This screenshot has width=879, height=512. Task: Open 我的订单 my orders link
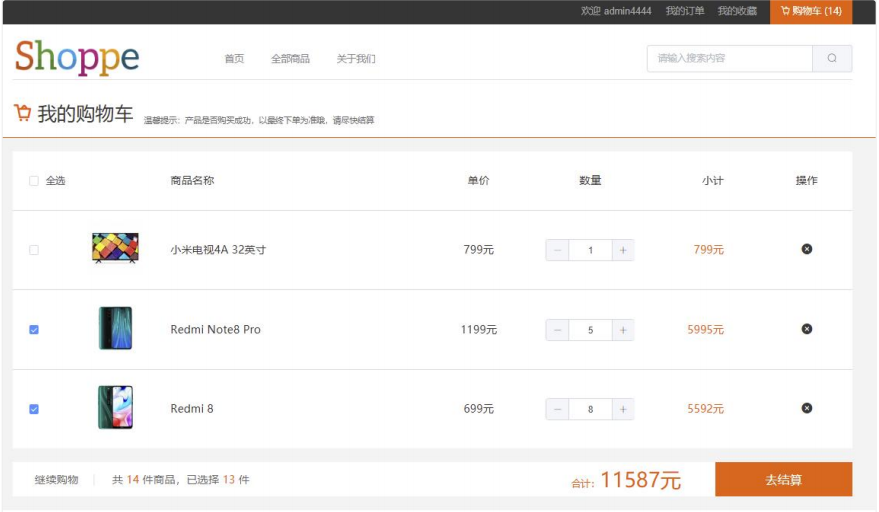[685, 11]
